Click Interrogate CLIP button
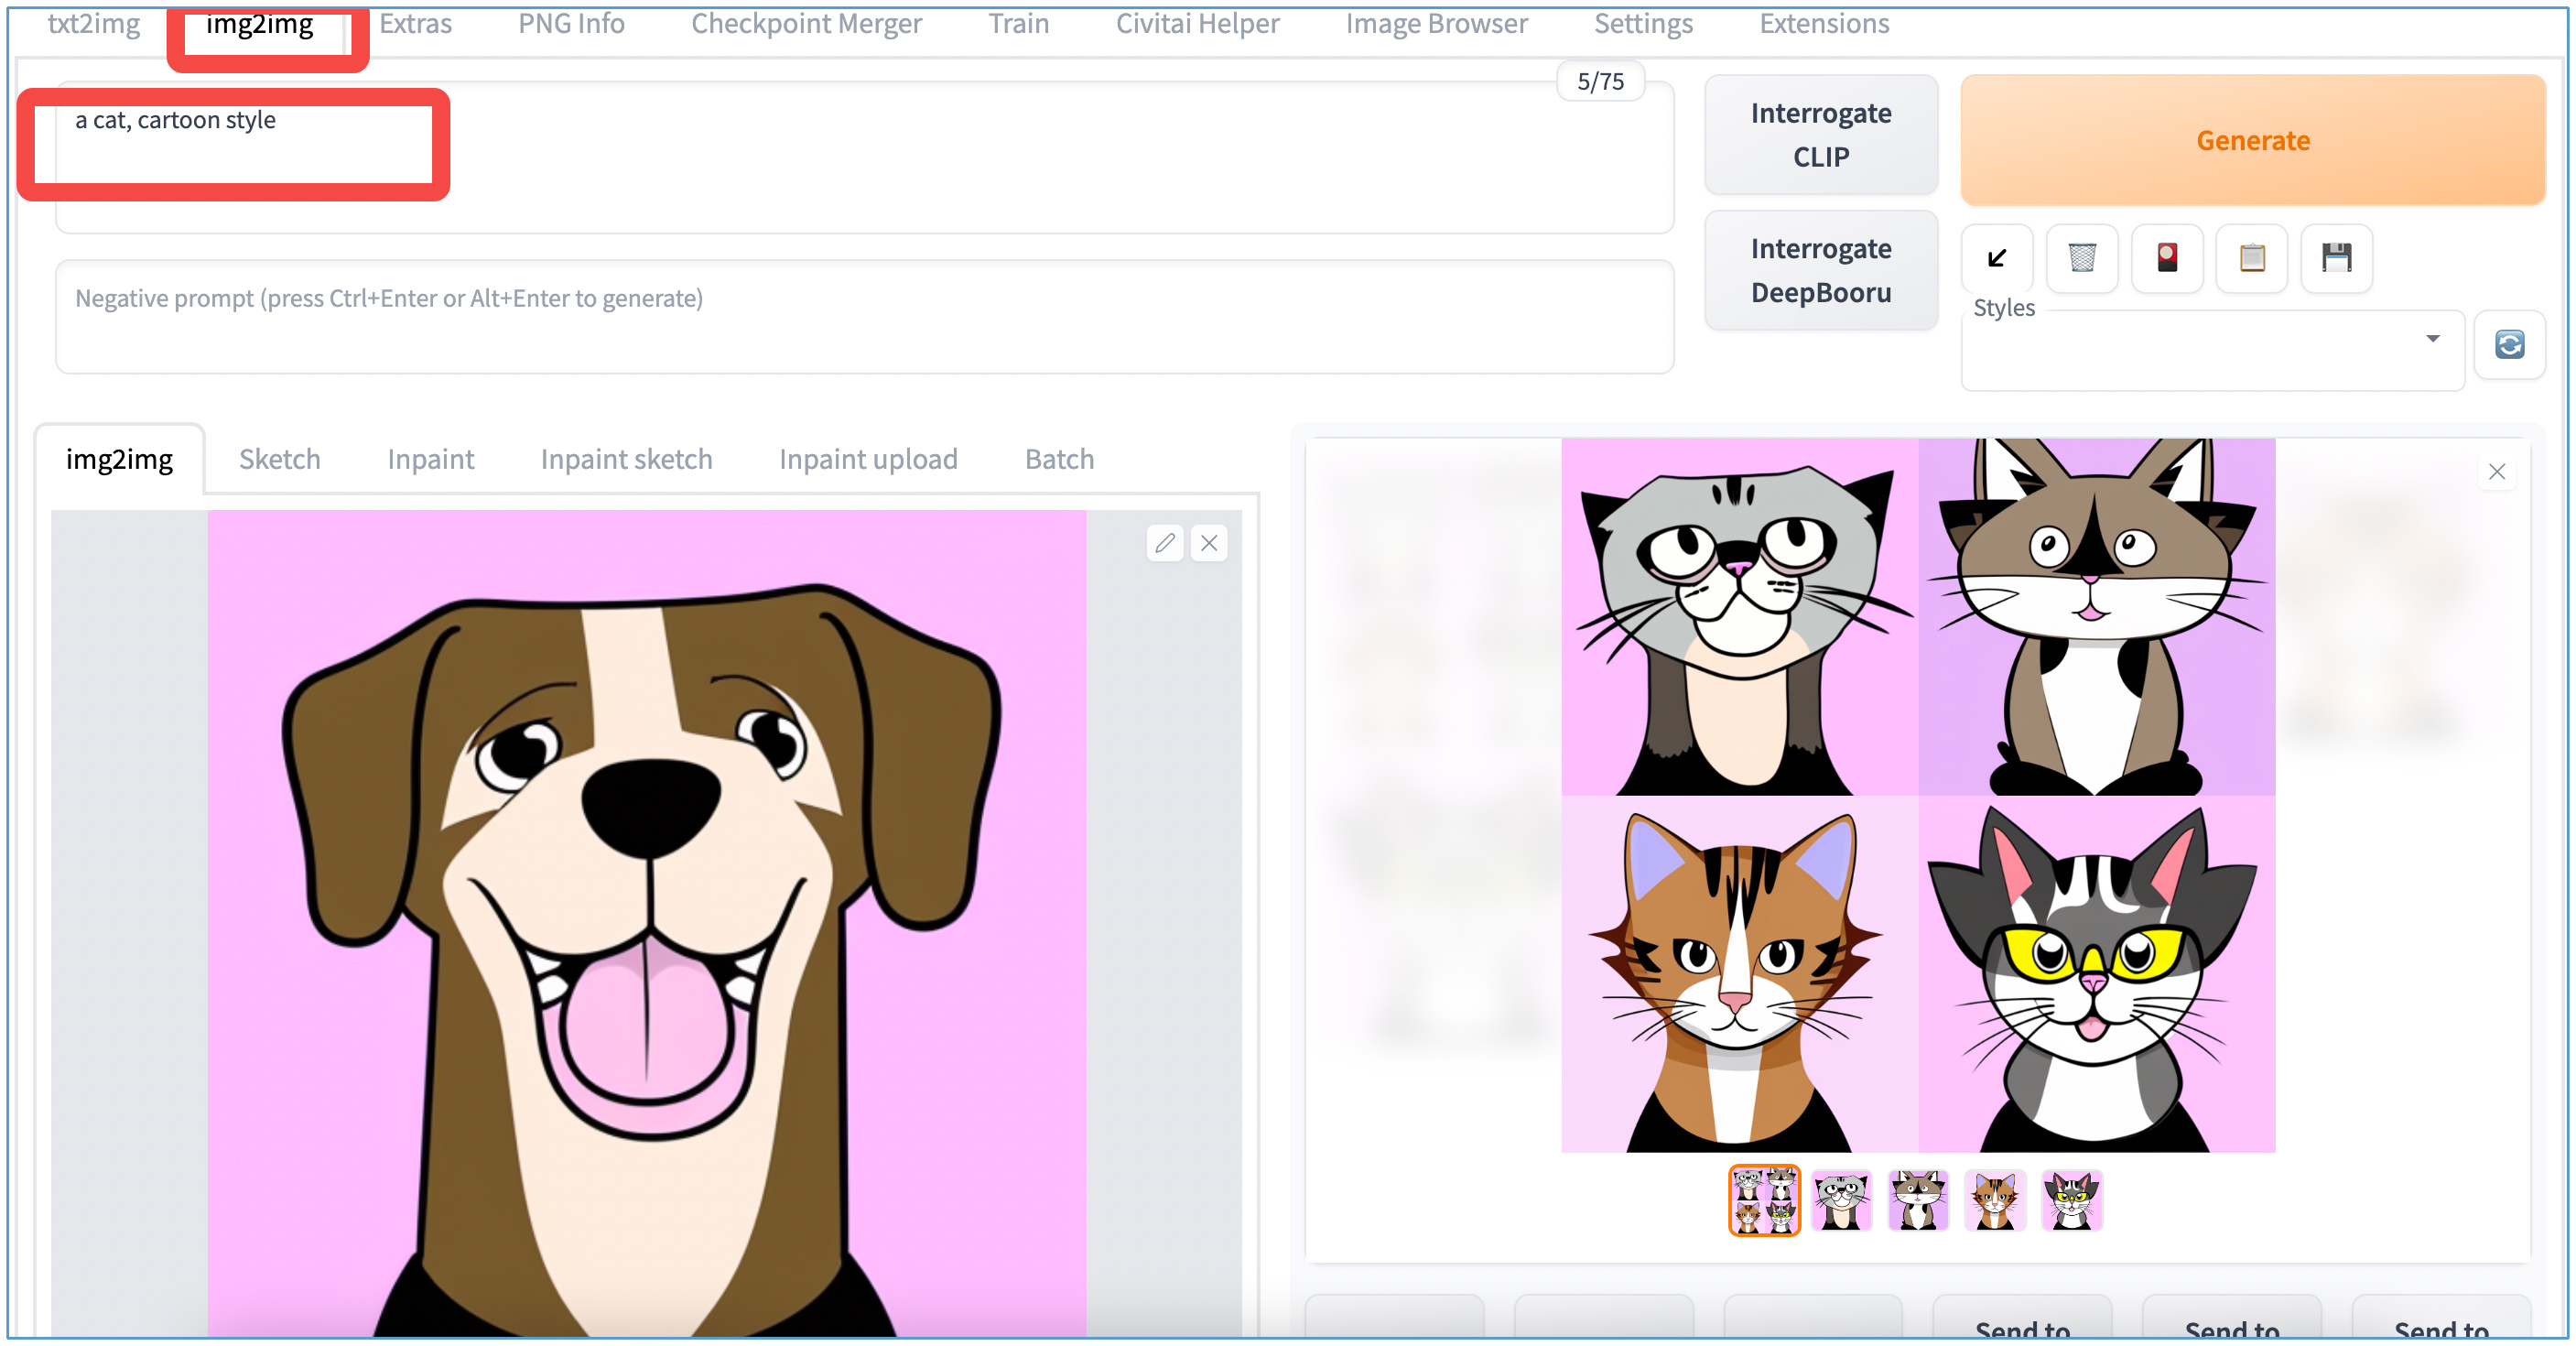Screen dimensions: 2576x1346 coord(1820,135)
